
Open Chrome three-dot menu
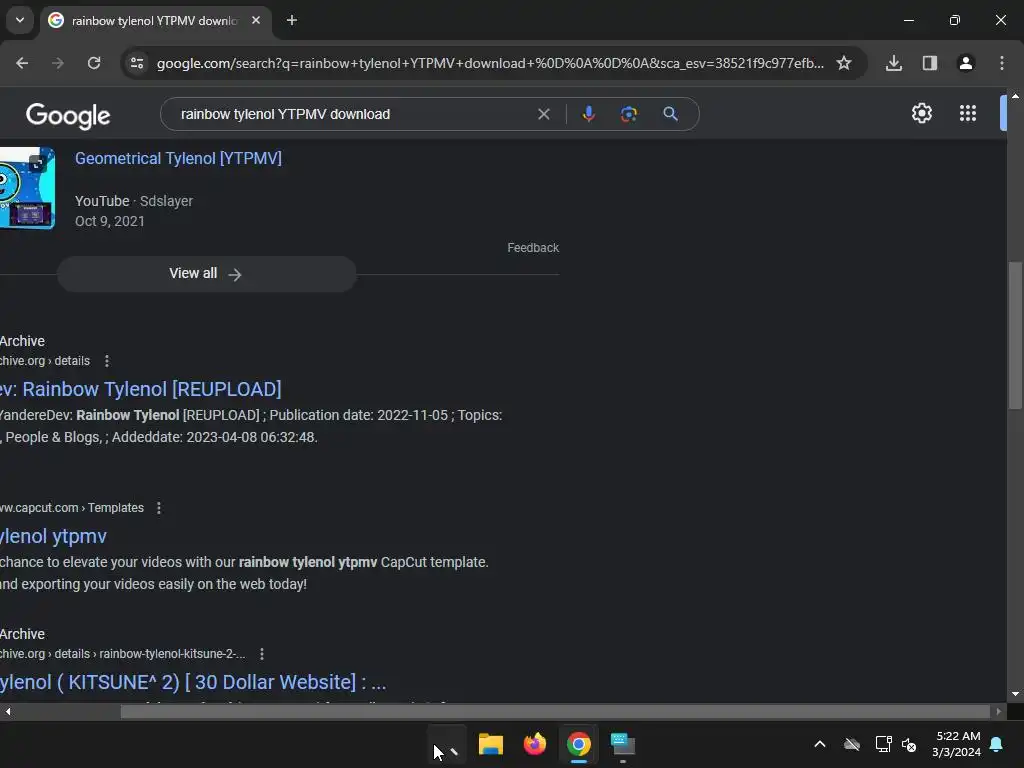1002,63
